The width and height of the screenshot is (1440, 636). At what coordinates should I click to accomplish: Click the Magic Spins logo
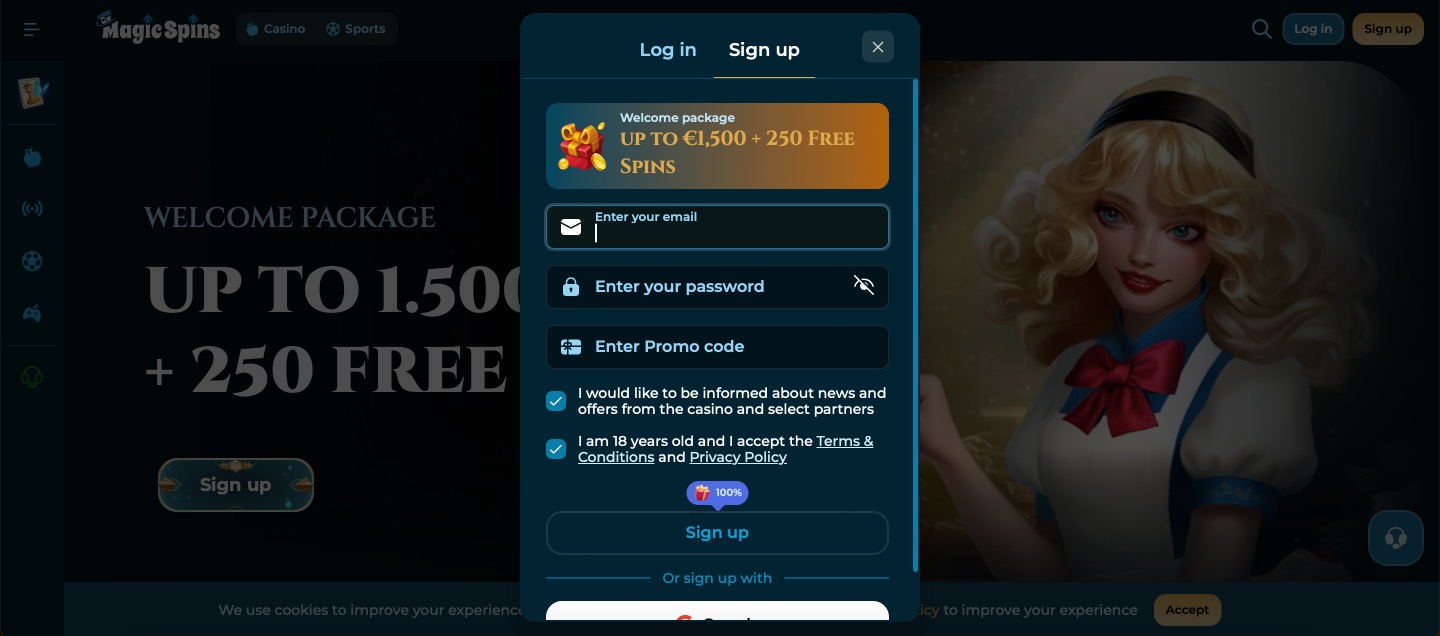(158, 28)
